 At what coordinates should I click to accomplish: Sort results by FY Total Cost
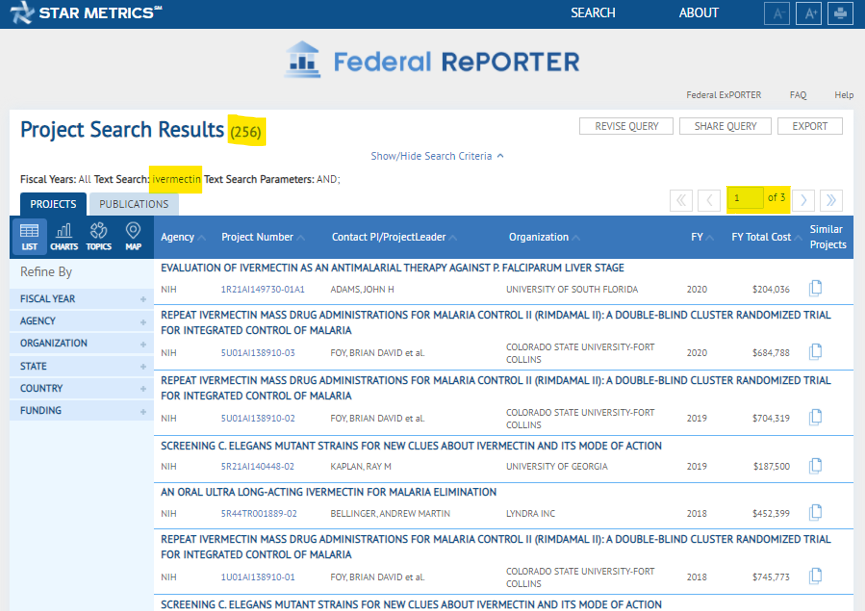click(x=766, y=237)
